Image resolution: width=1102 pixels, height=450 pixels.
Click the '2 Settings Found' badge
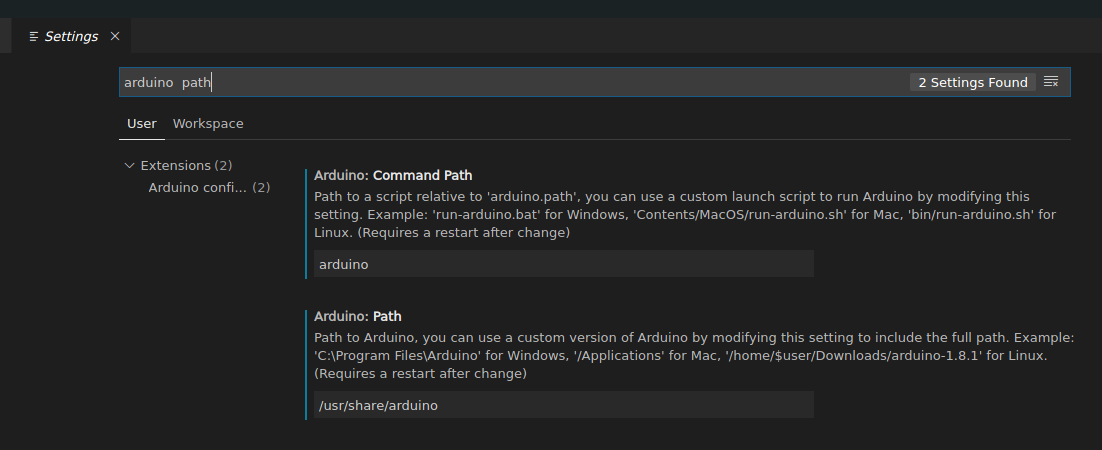click(x=973, y=82)
